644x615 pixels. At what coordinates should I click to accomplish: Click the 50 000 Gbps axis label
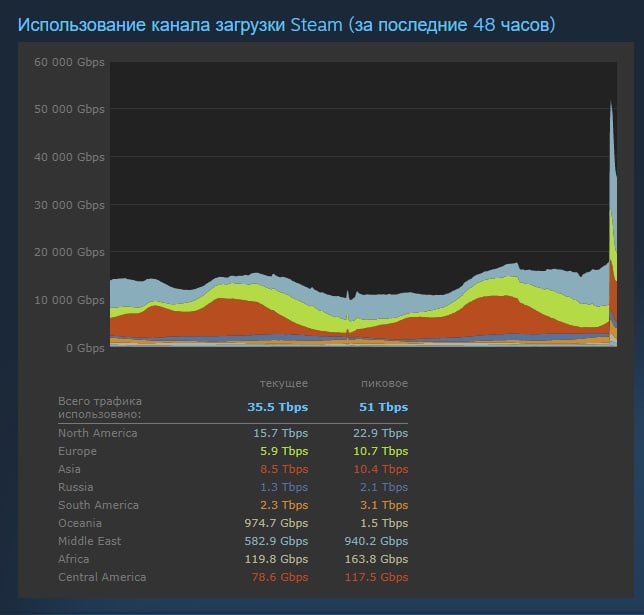tap(69, 109)
